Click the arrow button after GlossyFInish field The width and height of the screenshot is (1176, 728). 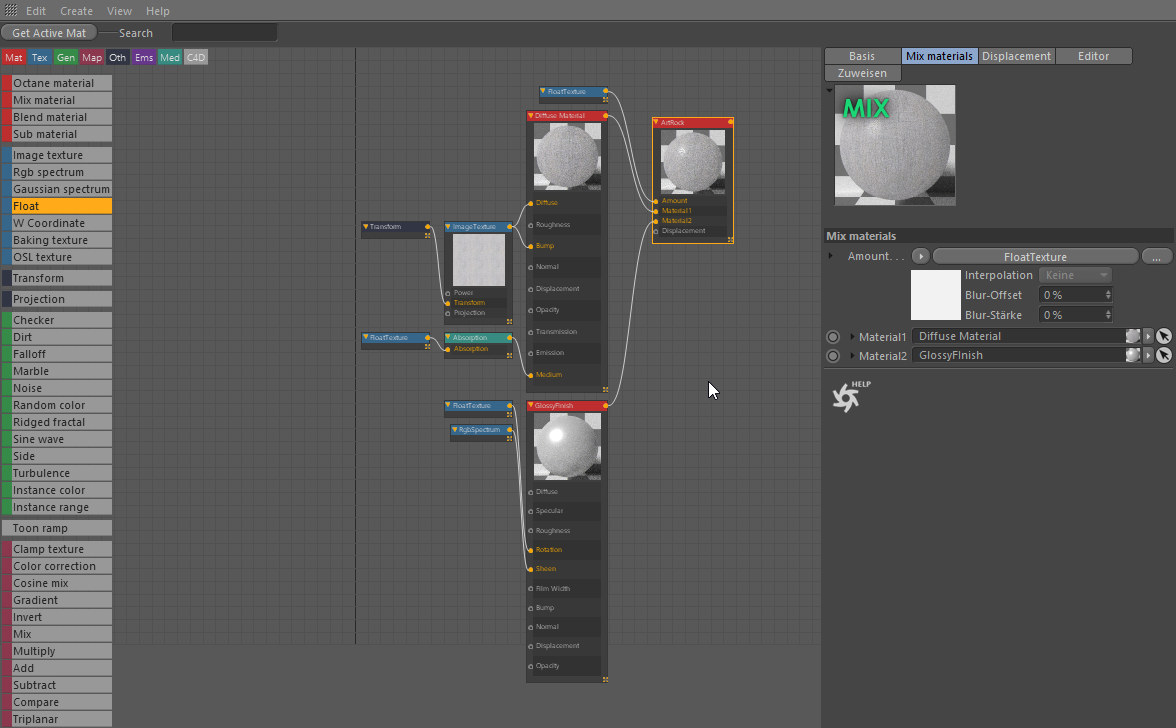[1148, 355]
